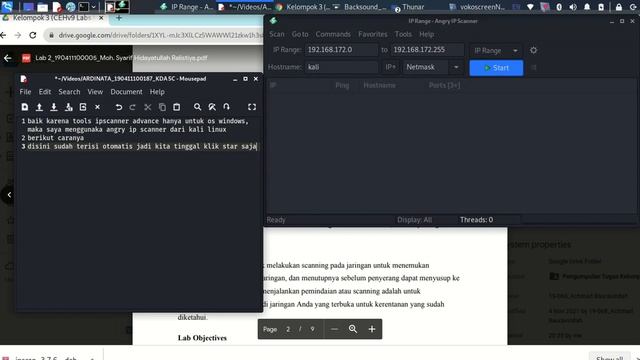640x360 pixels.
Task: Open File menu in Mousepad
Action: (25, 92)
